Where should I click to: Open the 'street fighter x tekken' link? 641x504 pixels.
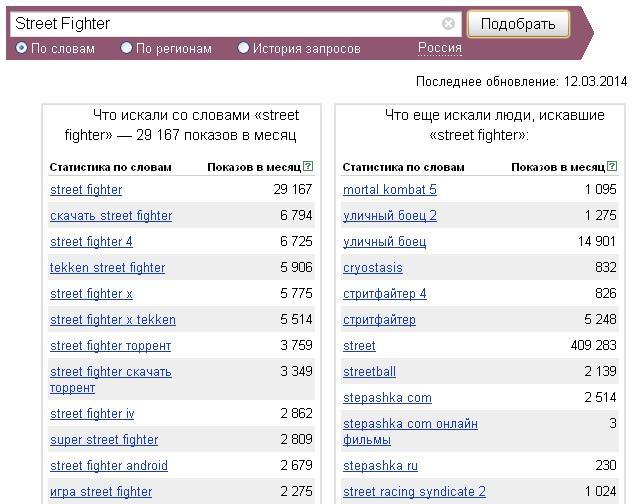pyautogui.click(x=113, y=320)
